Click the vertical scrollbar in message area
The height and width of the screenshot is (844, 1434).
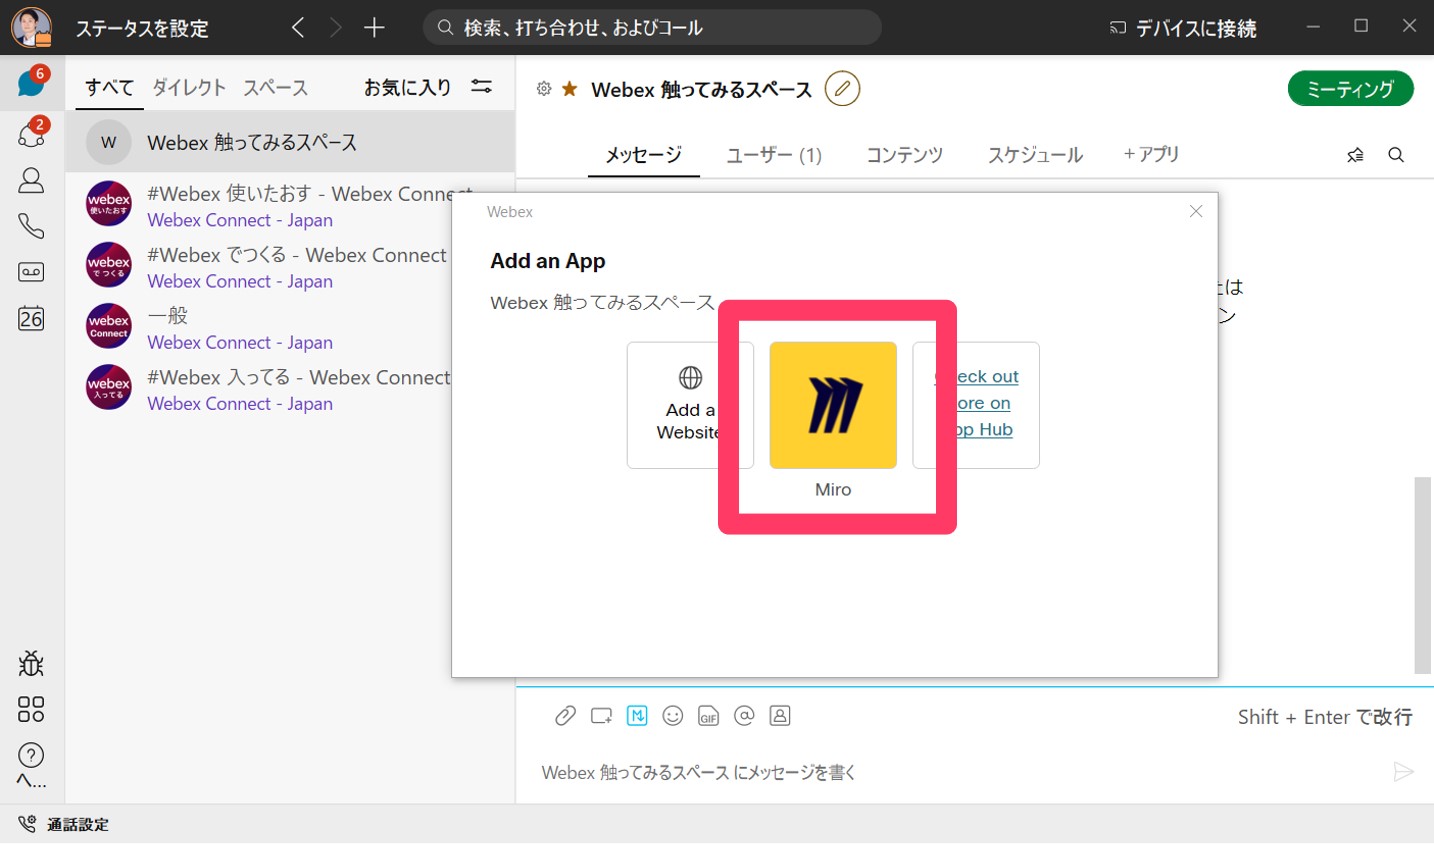1422,575
